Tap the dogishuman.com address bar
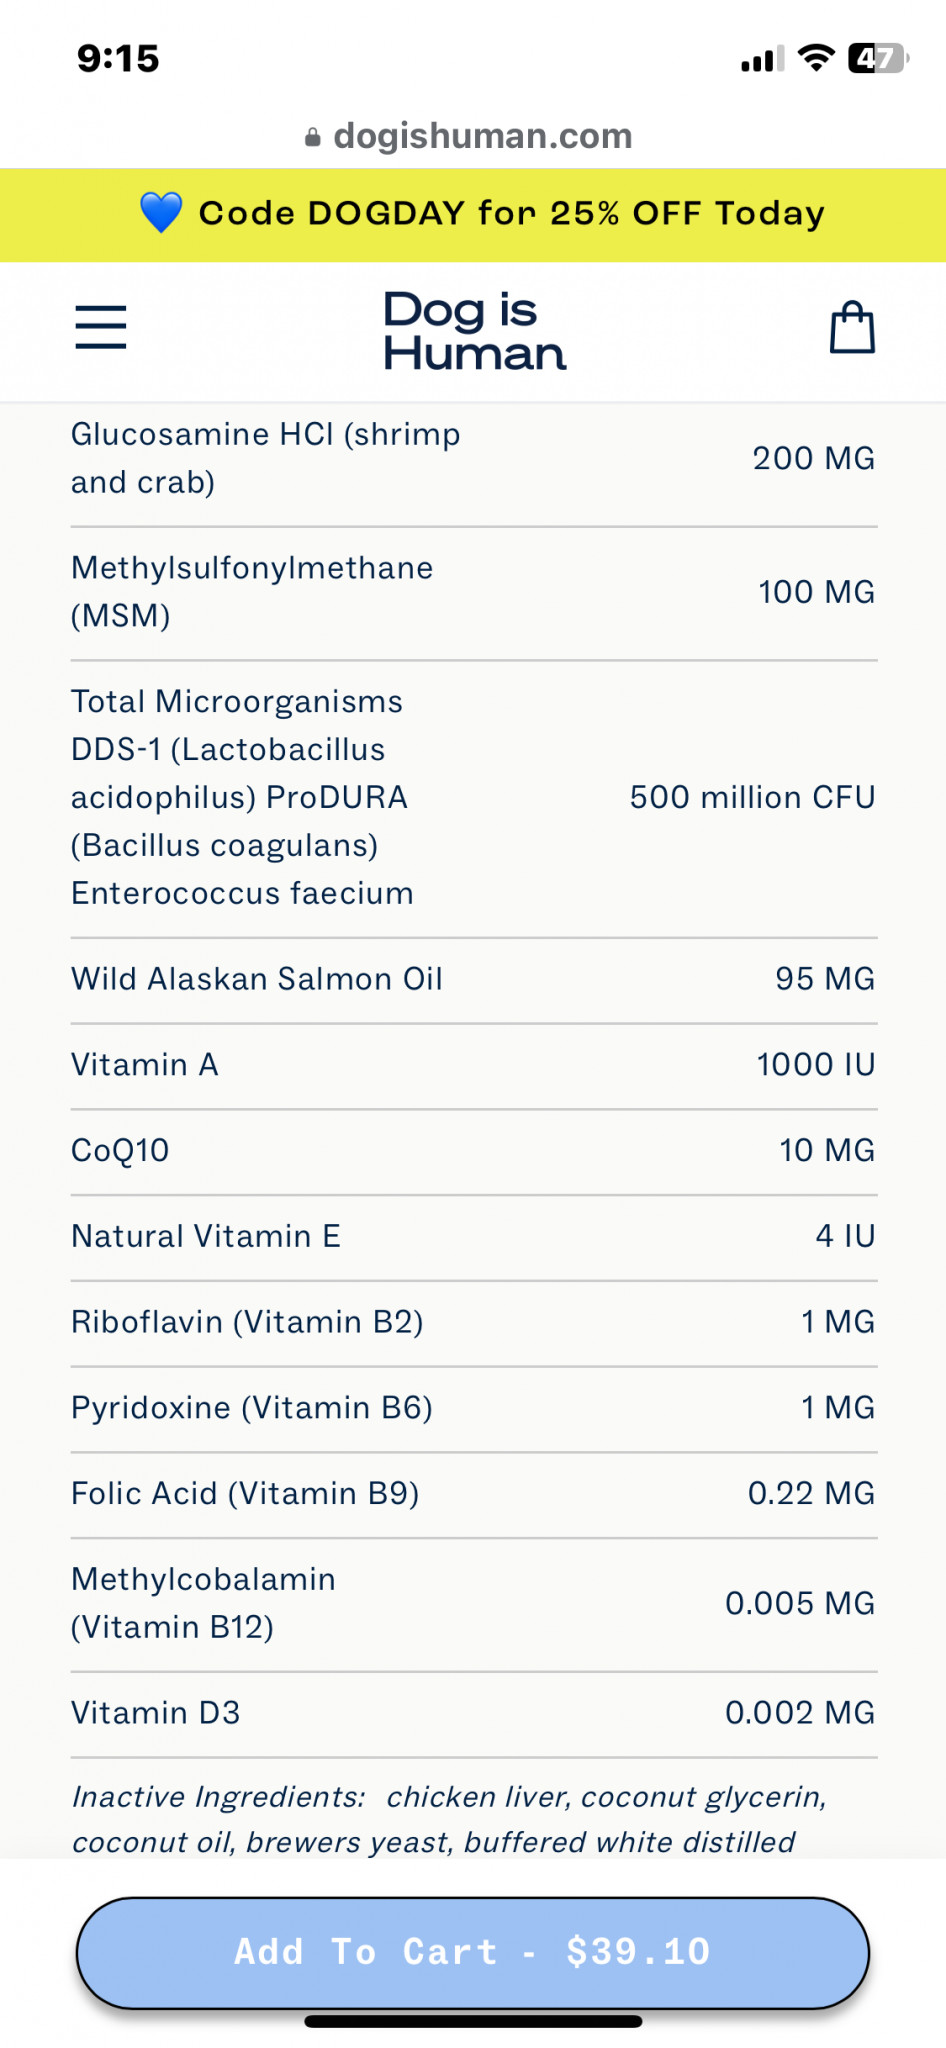Viewport: 946px width, 2048px height. tap(482, 136)
